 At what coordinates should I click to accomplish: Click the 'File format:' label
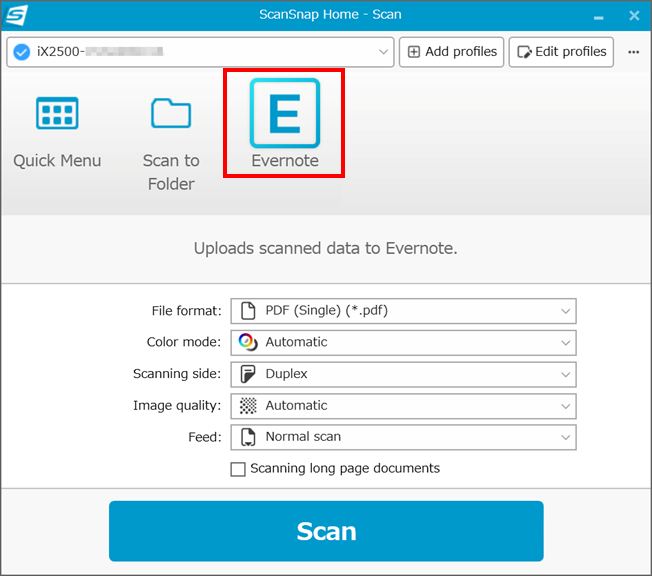point(186,311)
